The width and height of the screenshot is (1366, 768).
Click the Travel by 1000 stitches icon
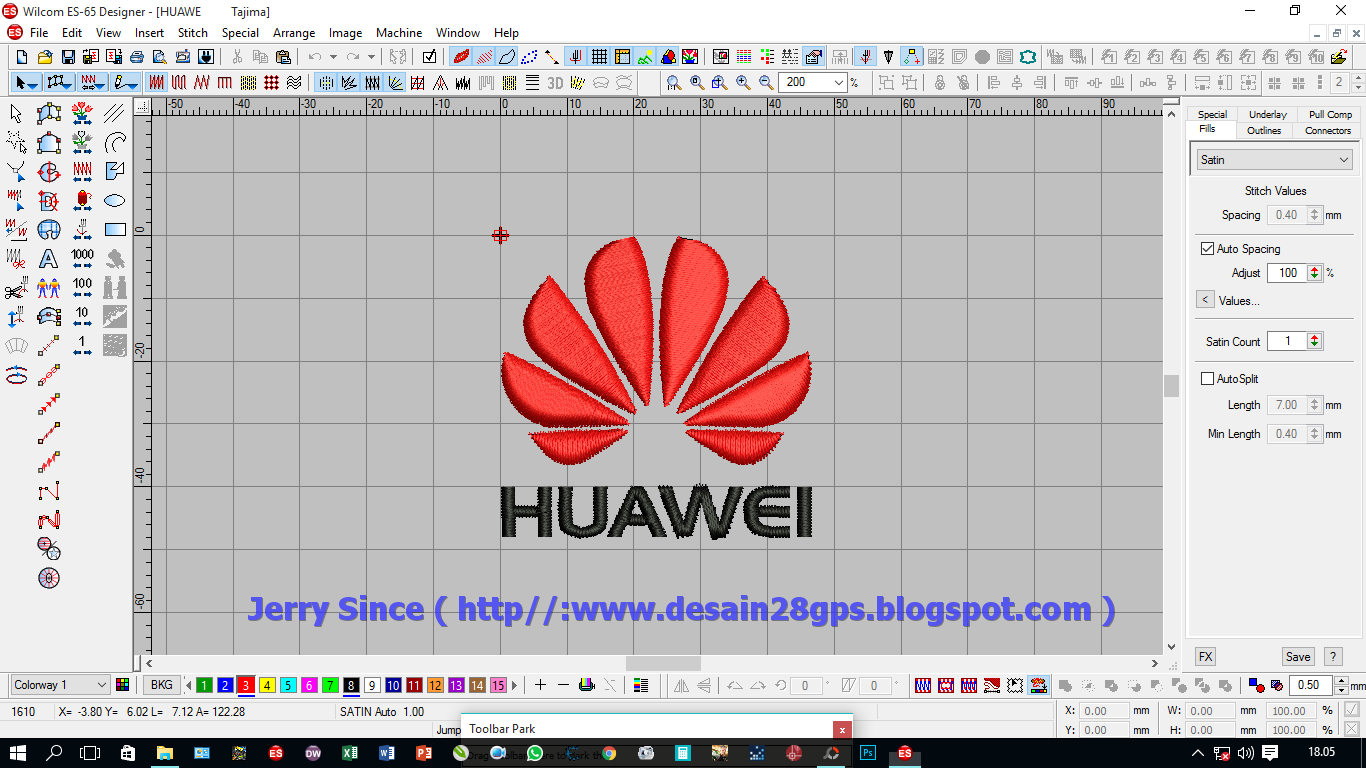pyautogui.click(x=82, y=259)
